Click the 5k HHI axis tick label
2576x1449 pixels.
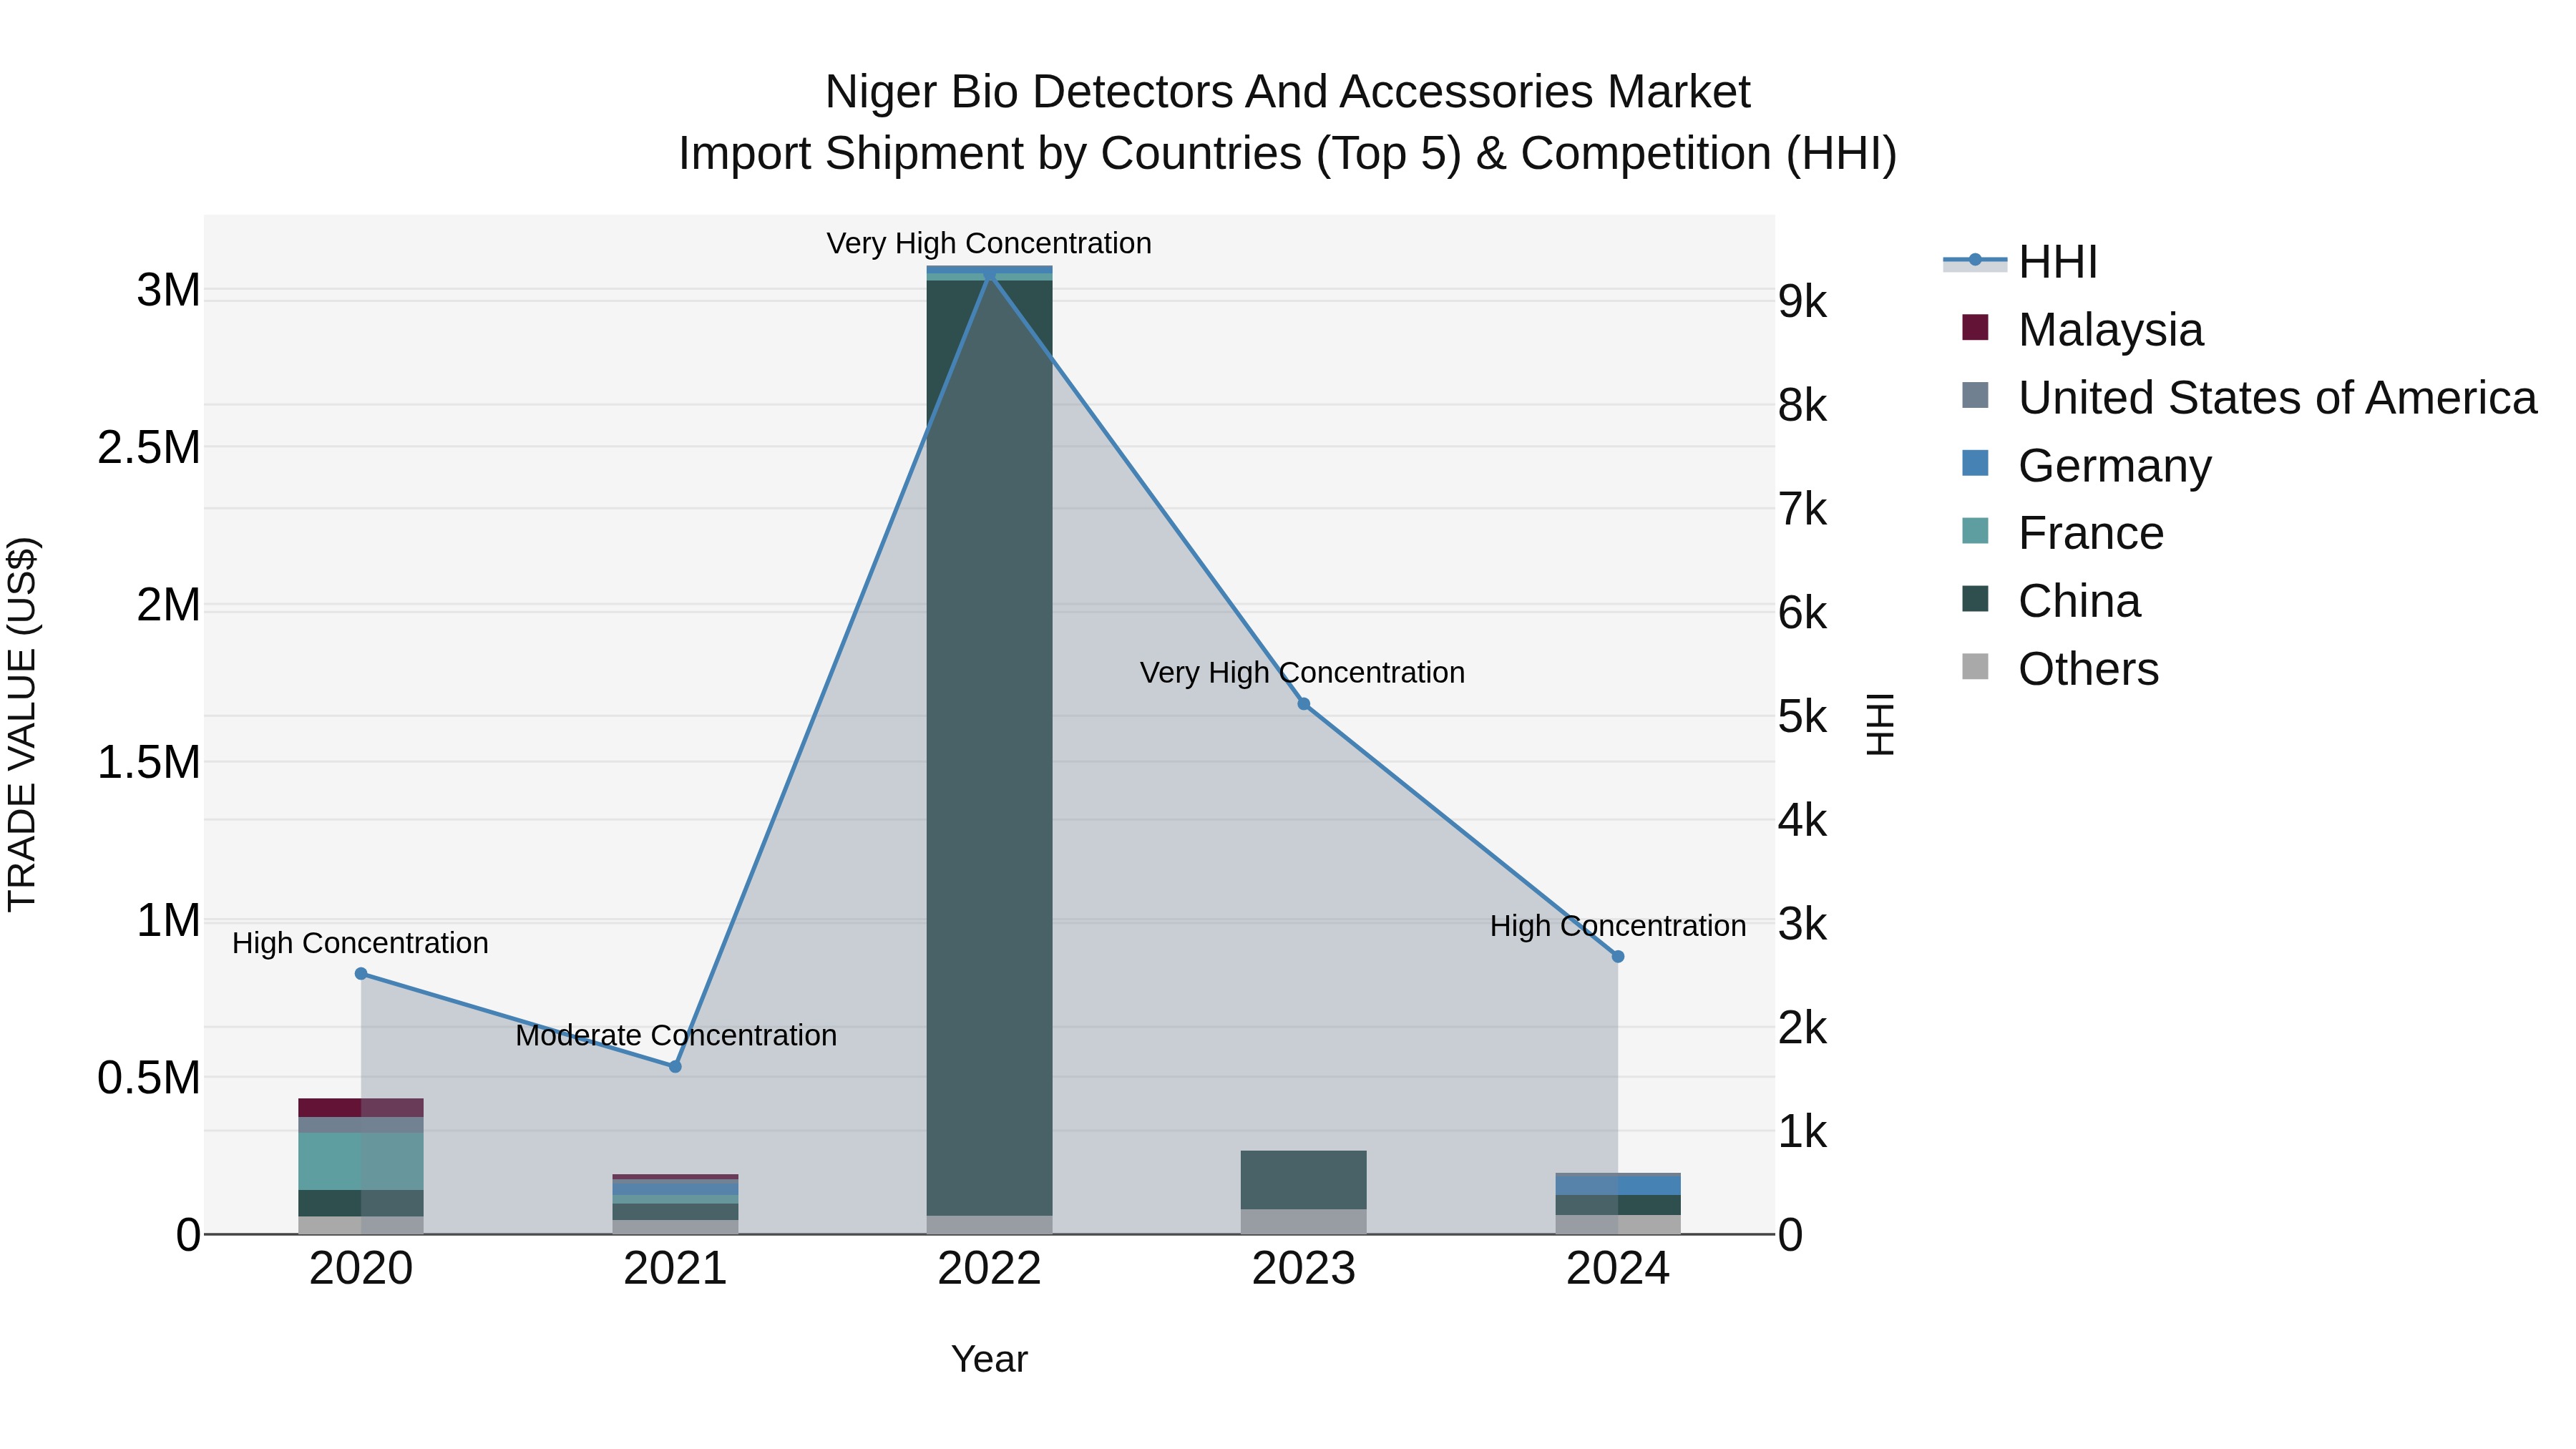[1803, 717]
